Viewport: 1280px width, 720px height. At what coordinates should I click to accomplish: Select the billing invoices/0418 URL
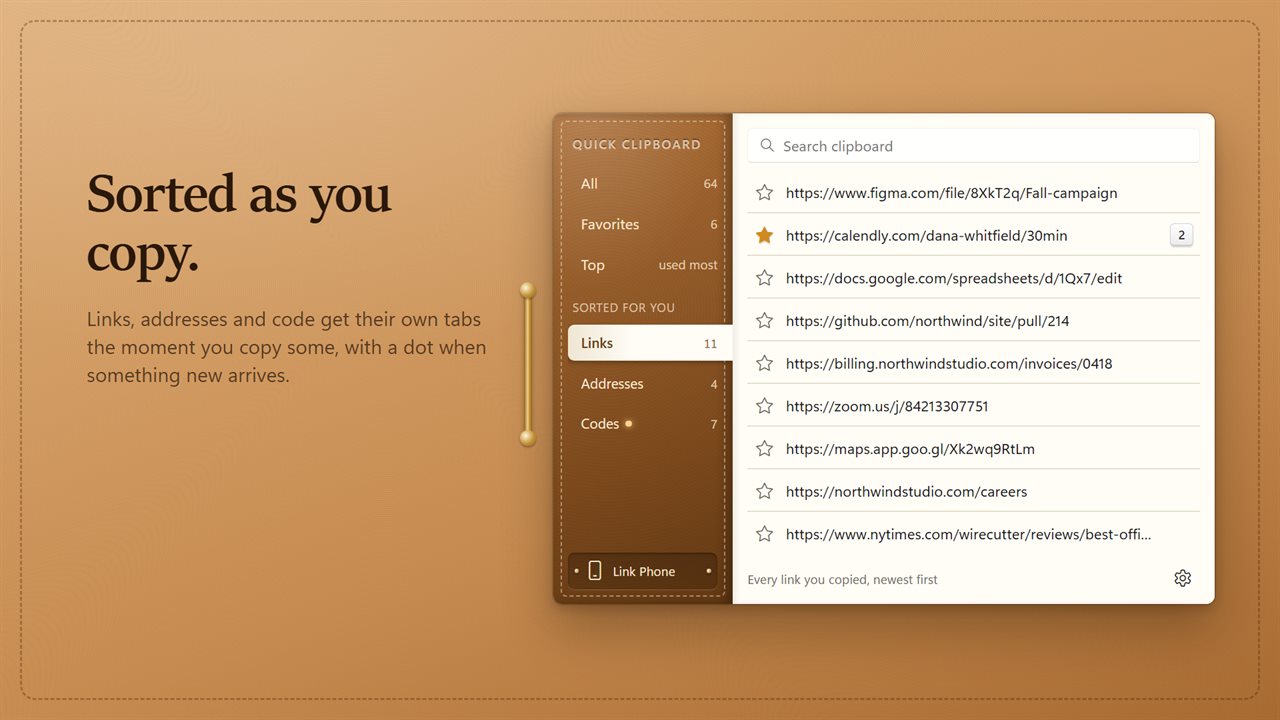[x=949, y=364]
